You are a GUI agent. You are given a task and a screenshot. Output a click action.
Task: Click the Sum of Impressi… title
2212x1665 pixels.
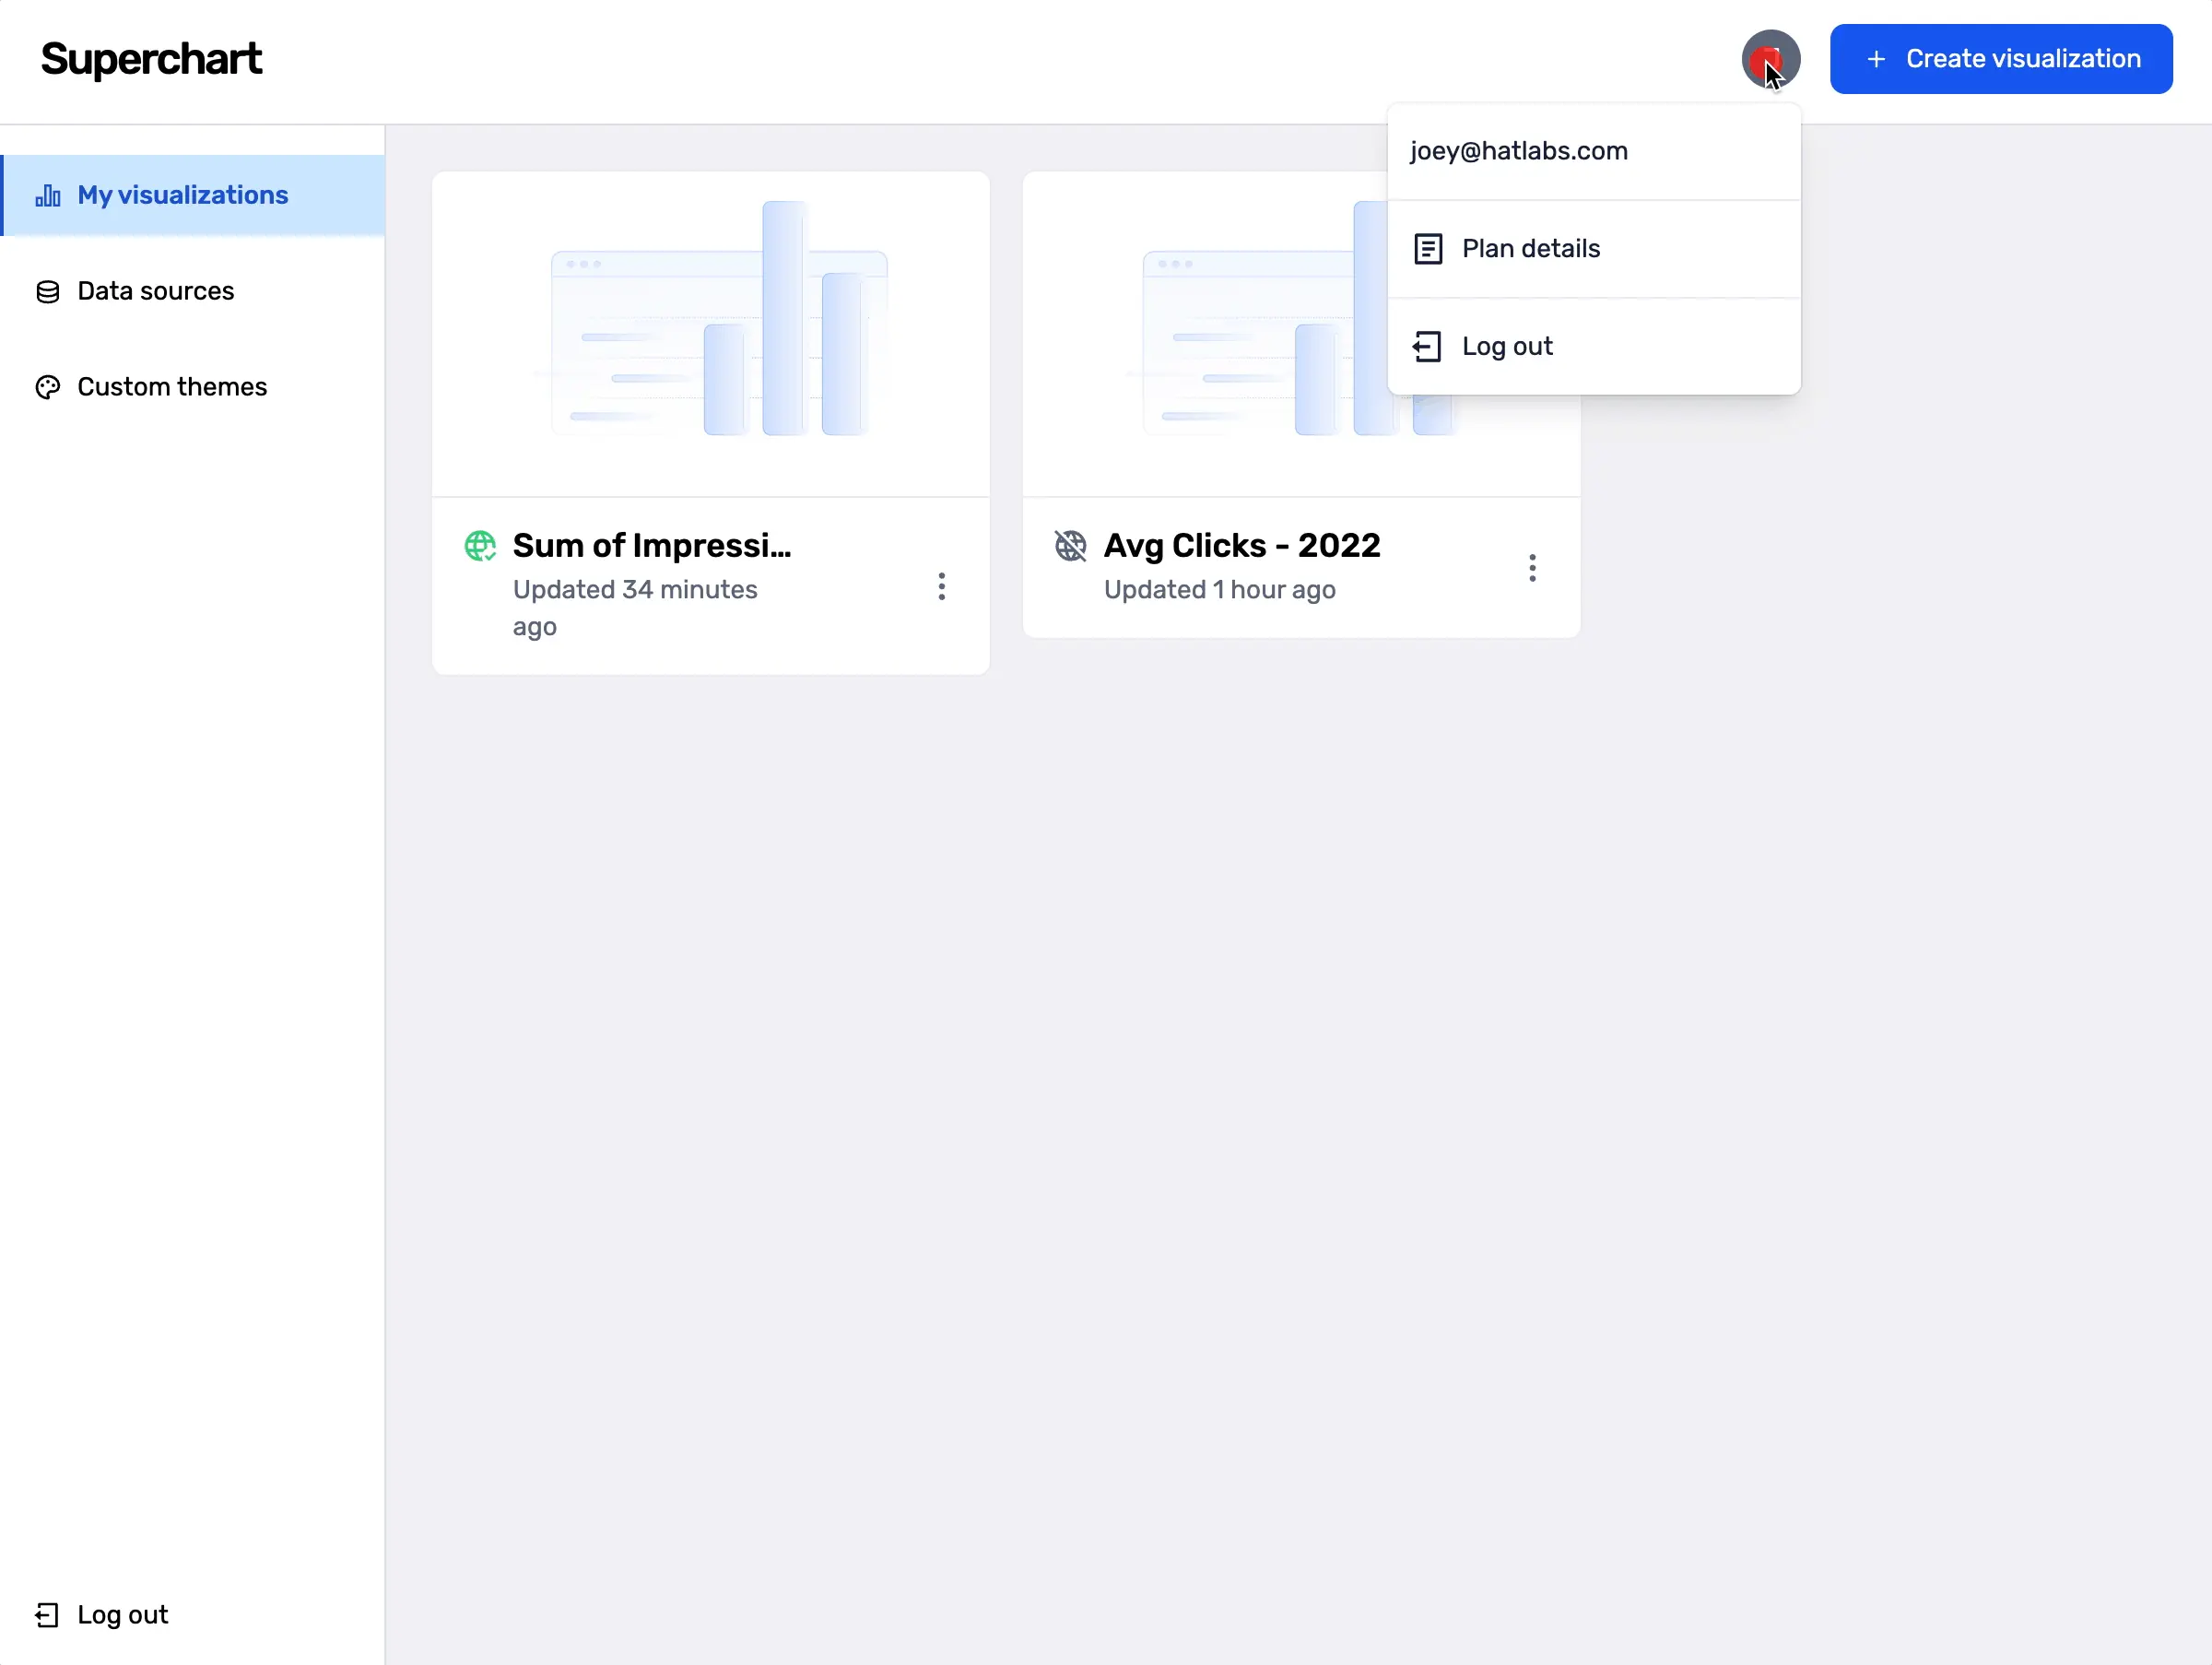(652, 545)
